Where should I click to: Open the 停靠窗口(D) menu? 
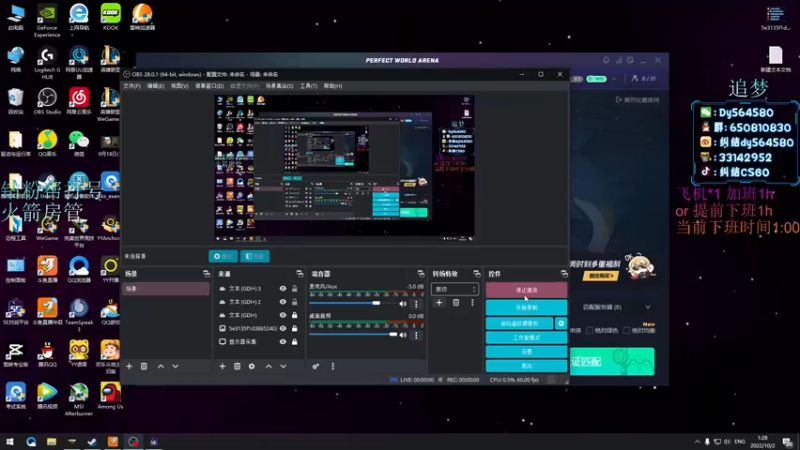pyautogui.click(x=209, y=86)
